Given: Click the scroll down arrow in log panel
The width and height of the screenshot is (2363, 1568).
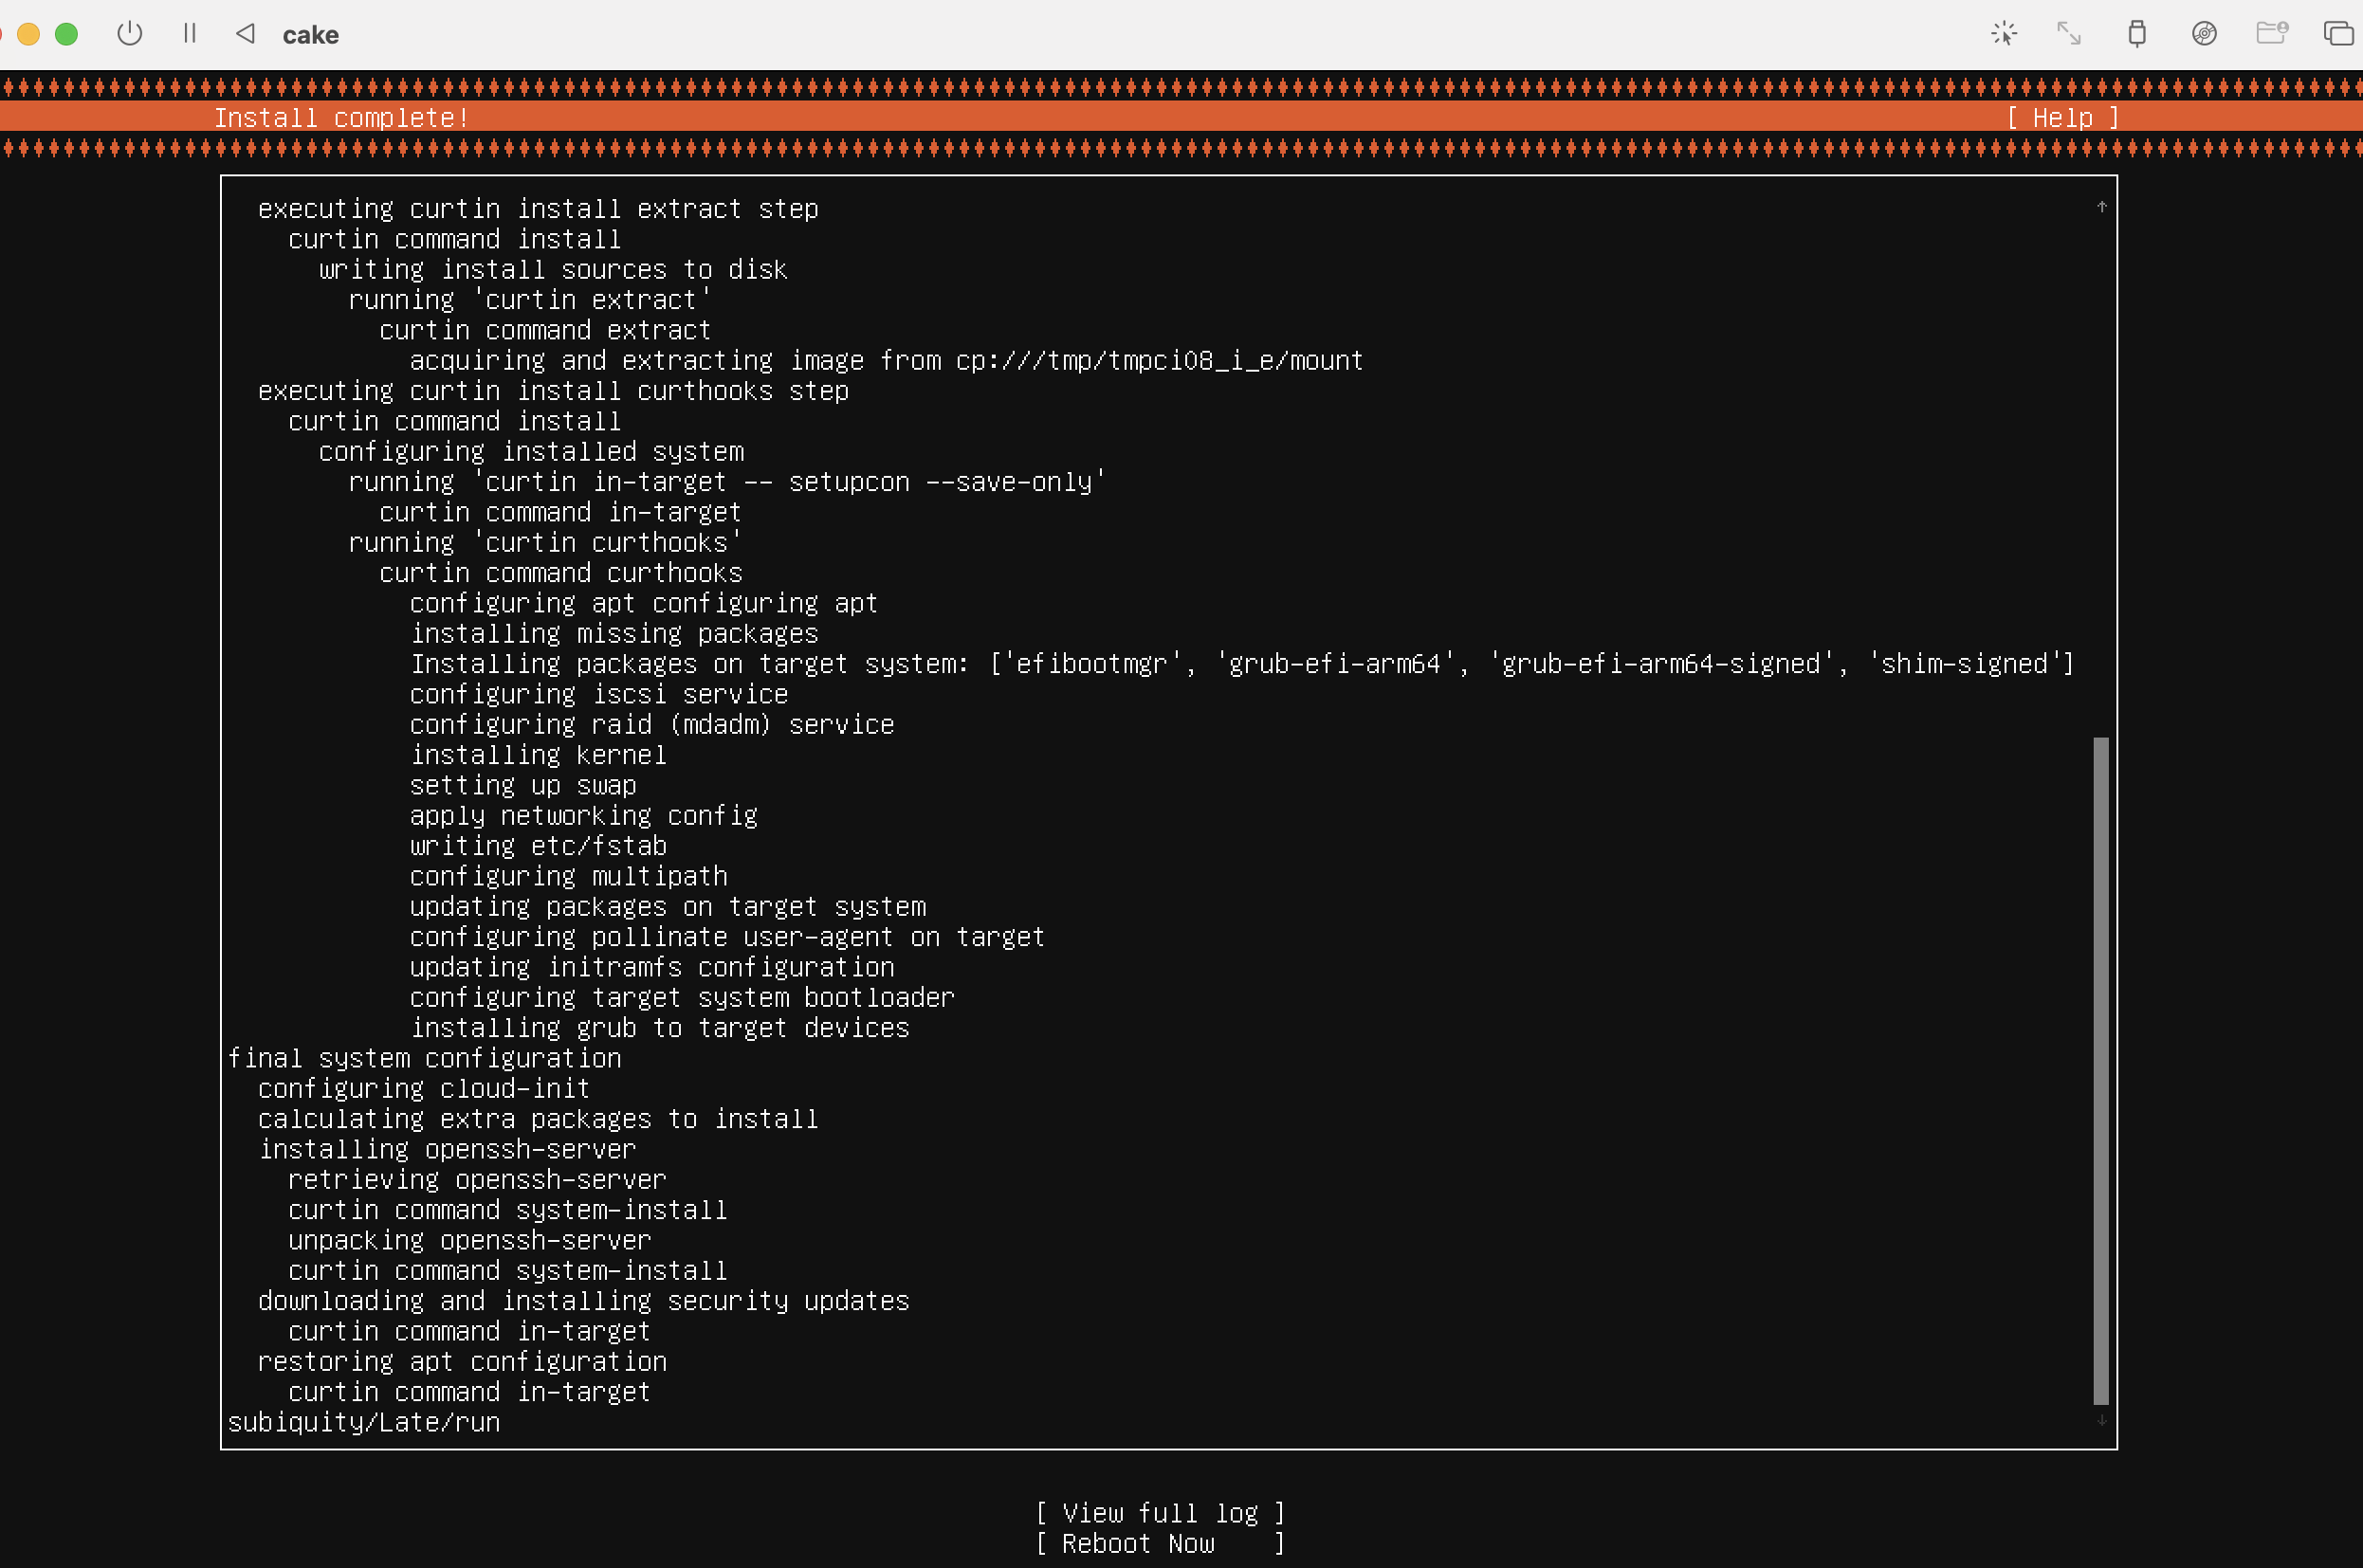Looking at the screenshot, I should pos(2101,1420).
